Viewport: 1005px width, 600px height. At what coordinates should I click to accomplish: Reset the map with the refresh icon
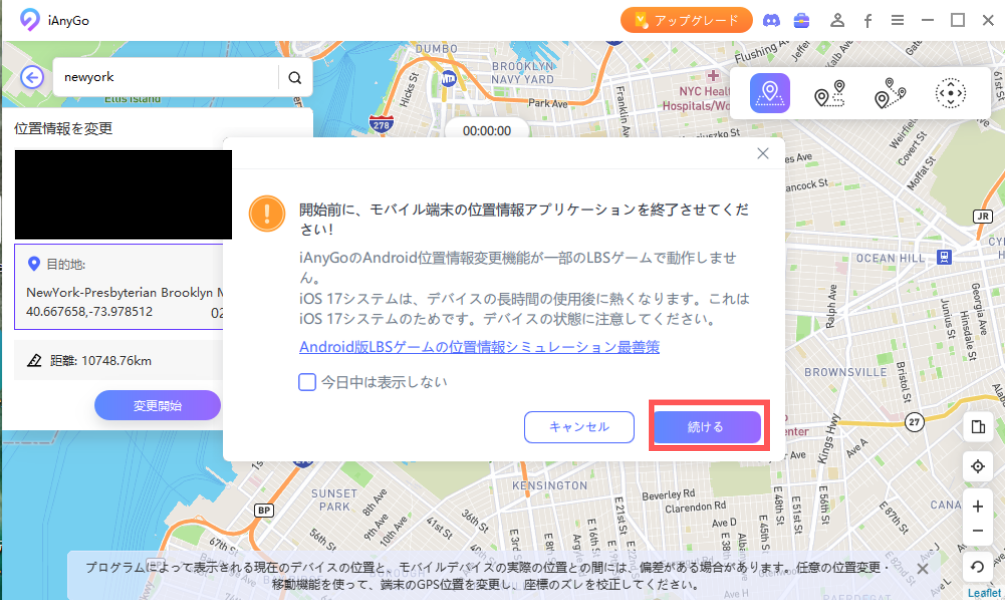[x=977, y=568]
